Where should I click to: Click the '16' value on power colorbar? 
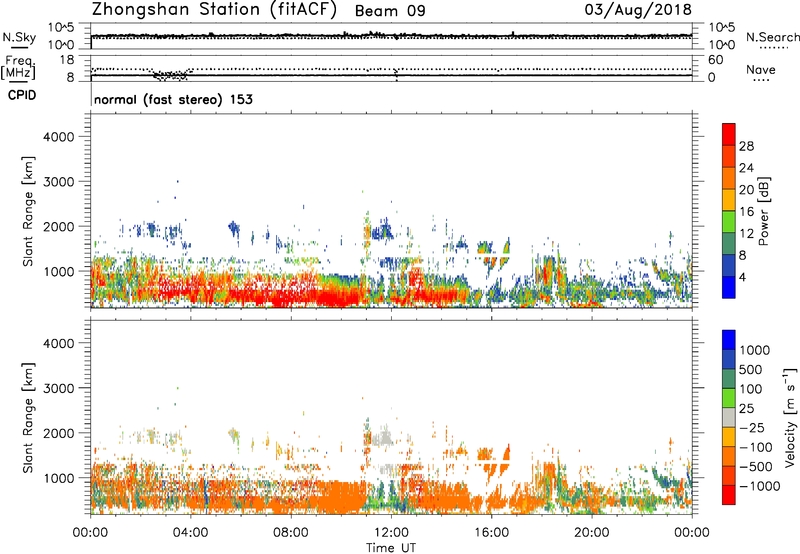(x=746, y=212)
